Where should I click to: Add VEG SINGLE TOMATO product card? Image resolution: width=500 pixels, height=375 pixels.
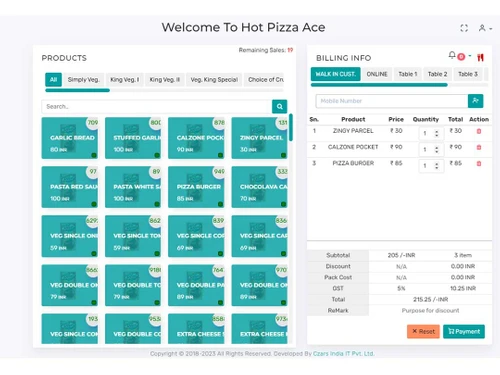point(133,236)
